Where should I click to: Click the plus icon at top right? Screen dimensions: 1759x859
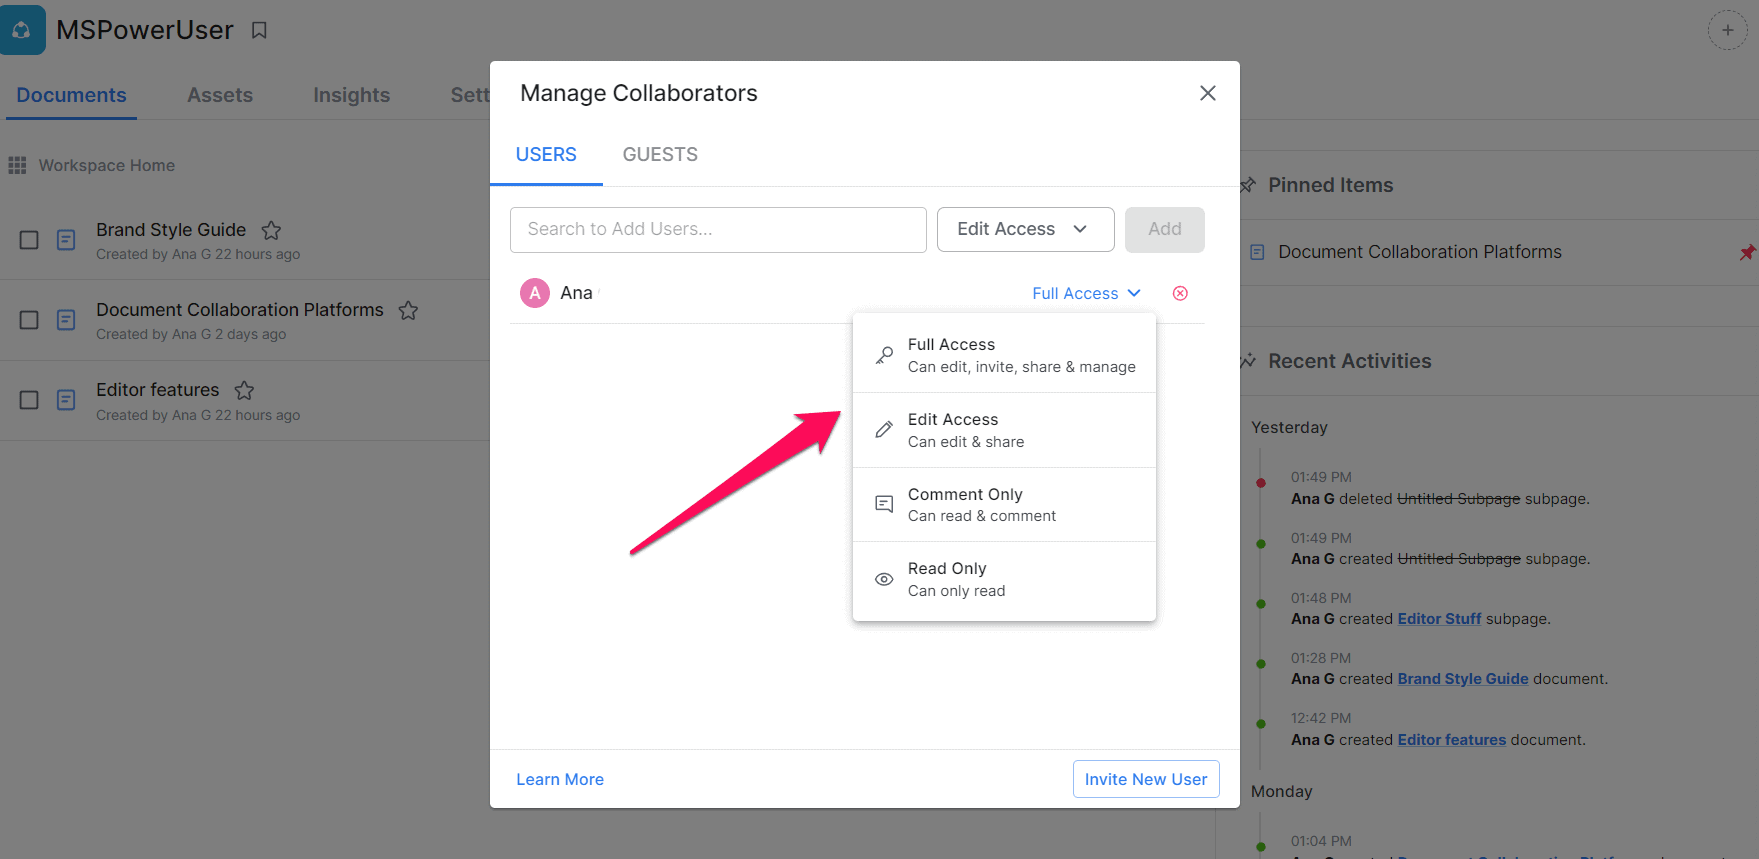coord(1727,30)
